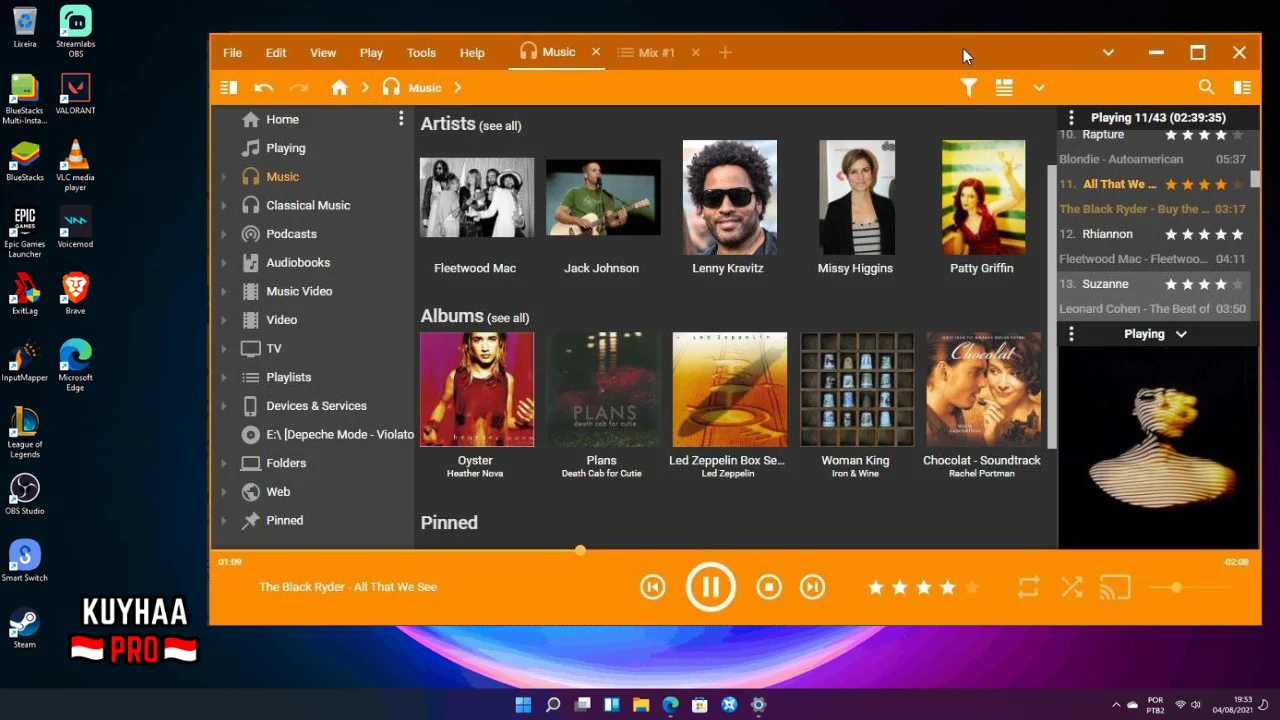The height and width of the screenshot is (720, 1280).
Task: Open the Playing list three-dot menu
Action: tap(1071, 117)
